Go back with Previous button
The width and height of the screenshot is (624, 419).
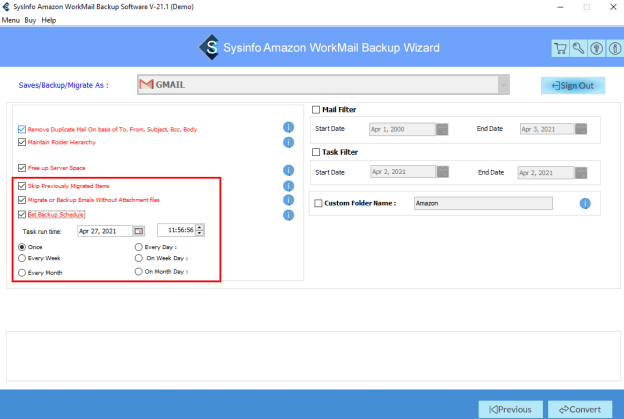tap(510, 409)
